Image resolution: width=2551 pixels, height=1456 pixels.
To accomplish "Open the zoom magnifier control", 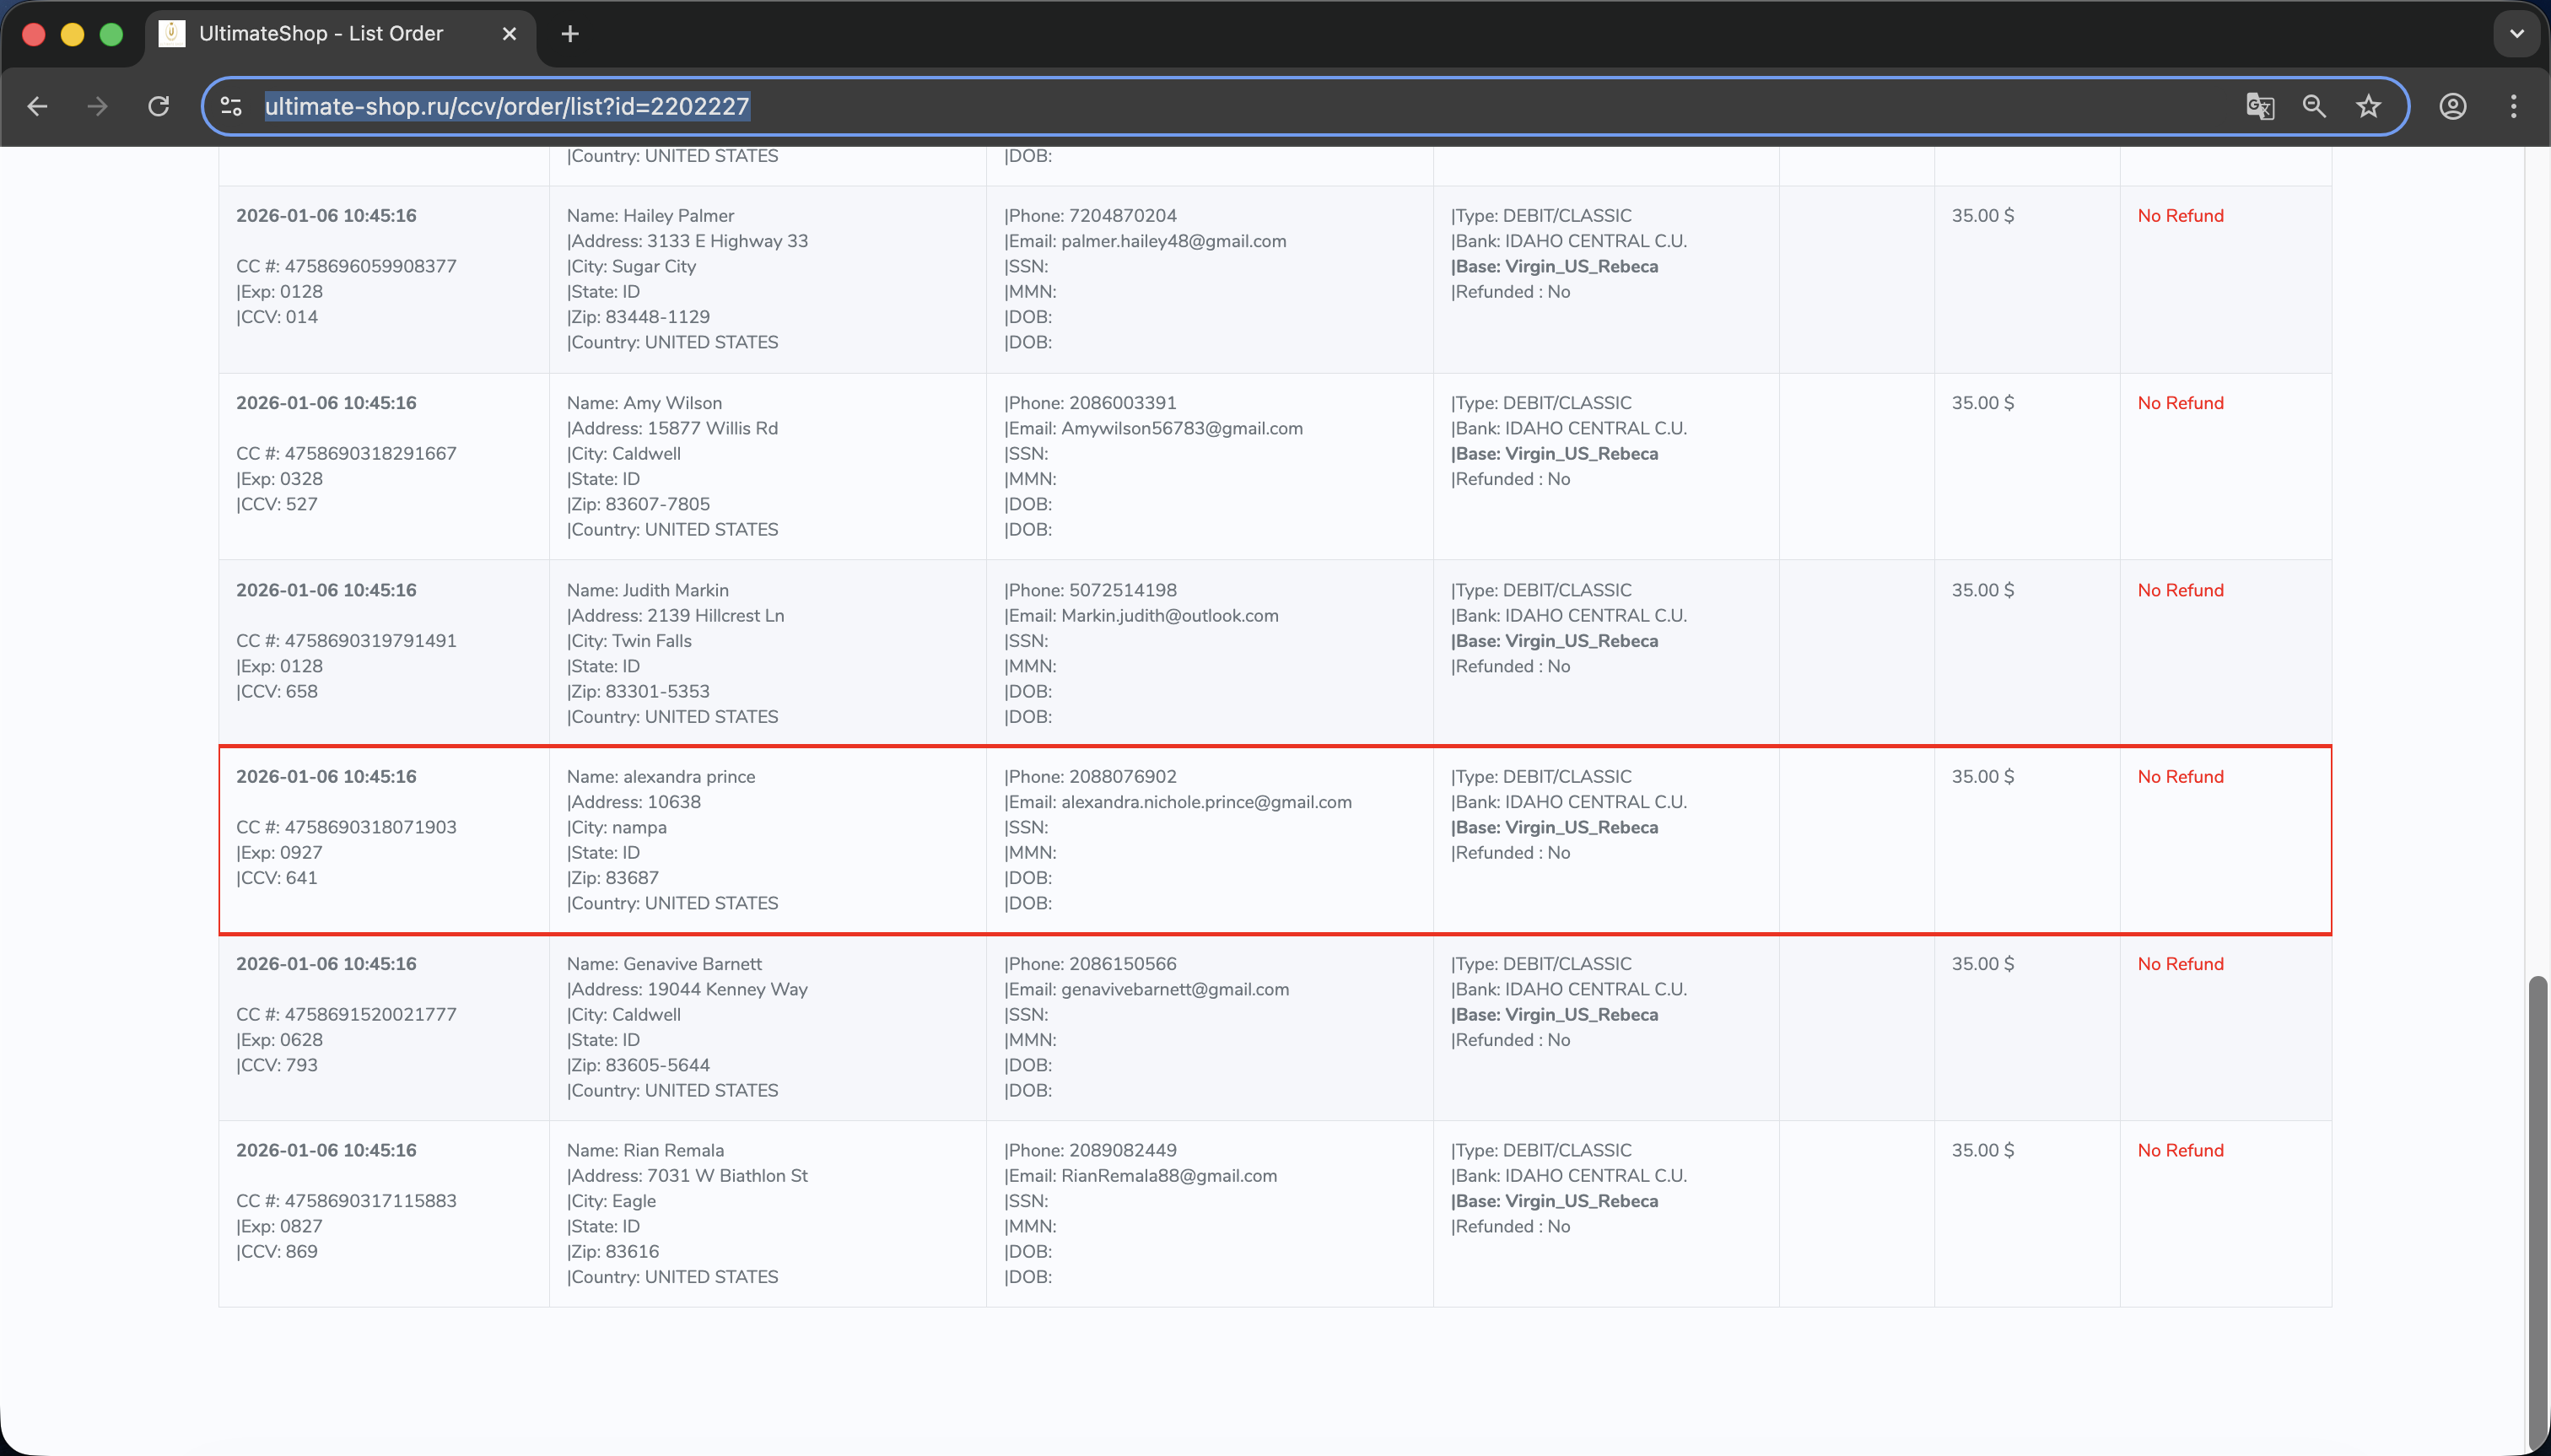I will pyautogui.click(x=2314, y=106).
